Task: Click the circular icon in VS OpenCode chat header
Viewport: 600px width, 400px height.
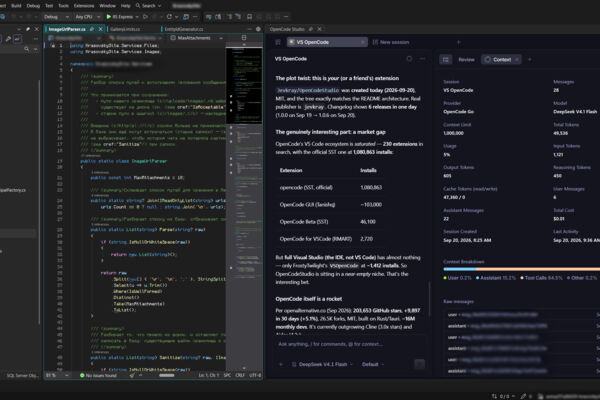Action: tap(409, 59)
